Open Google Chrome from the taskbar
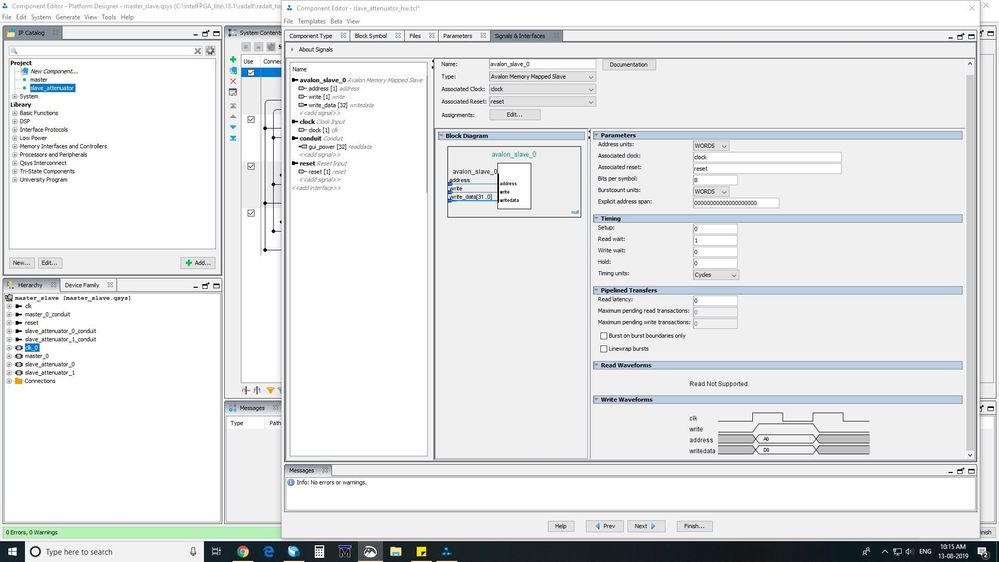 click(x=243, y=551)
